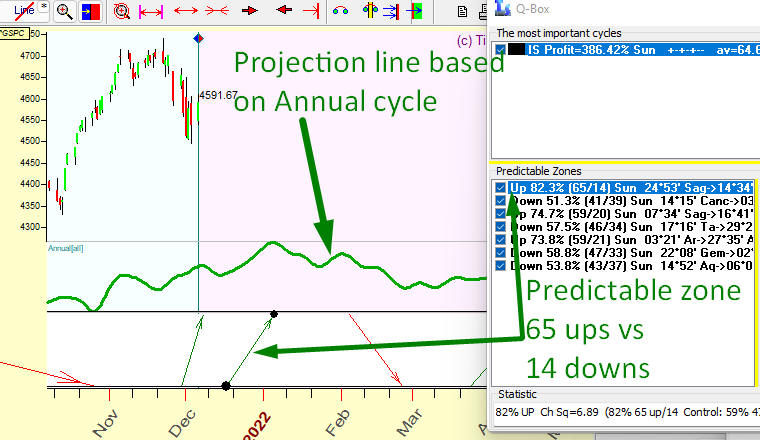Click the red double-headed expand arrow
Image resolution: width=760 pixels, height=440 pixels.
[186, 11]
